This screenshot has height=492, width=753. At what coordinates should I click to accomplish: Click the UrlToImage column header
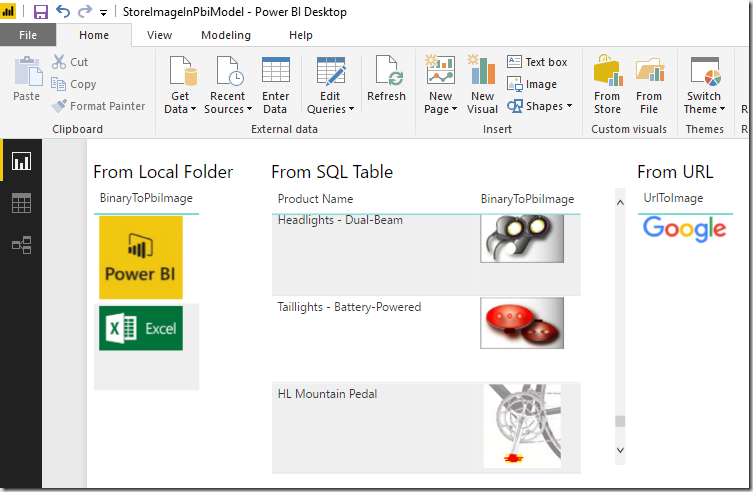tap(673, 198)
